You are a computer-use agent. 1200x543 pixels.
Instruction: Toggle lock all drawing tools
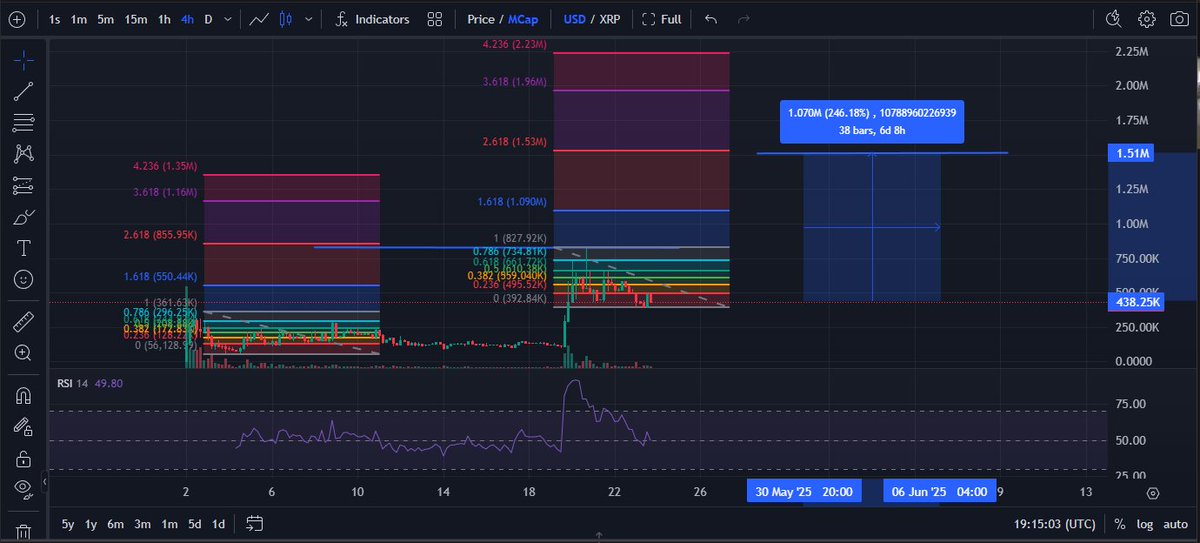tap(25, 458)
